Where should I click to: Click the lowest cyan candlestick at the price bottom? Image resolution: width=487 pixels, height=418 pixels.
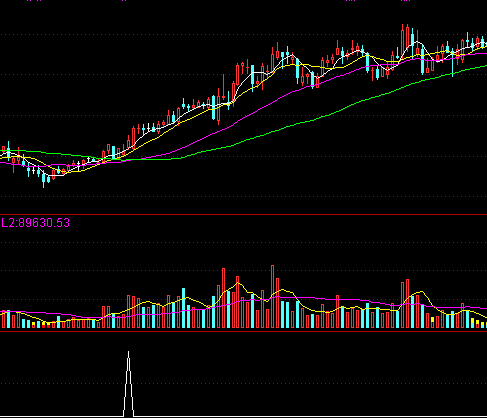coord(43,179)
